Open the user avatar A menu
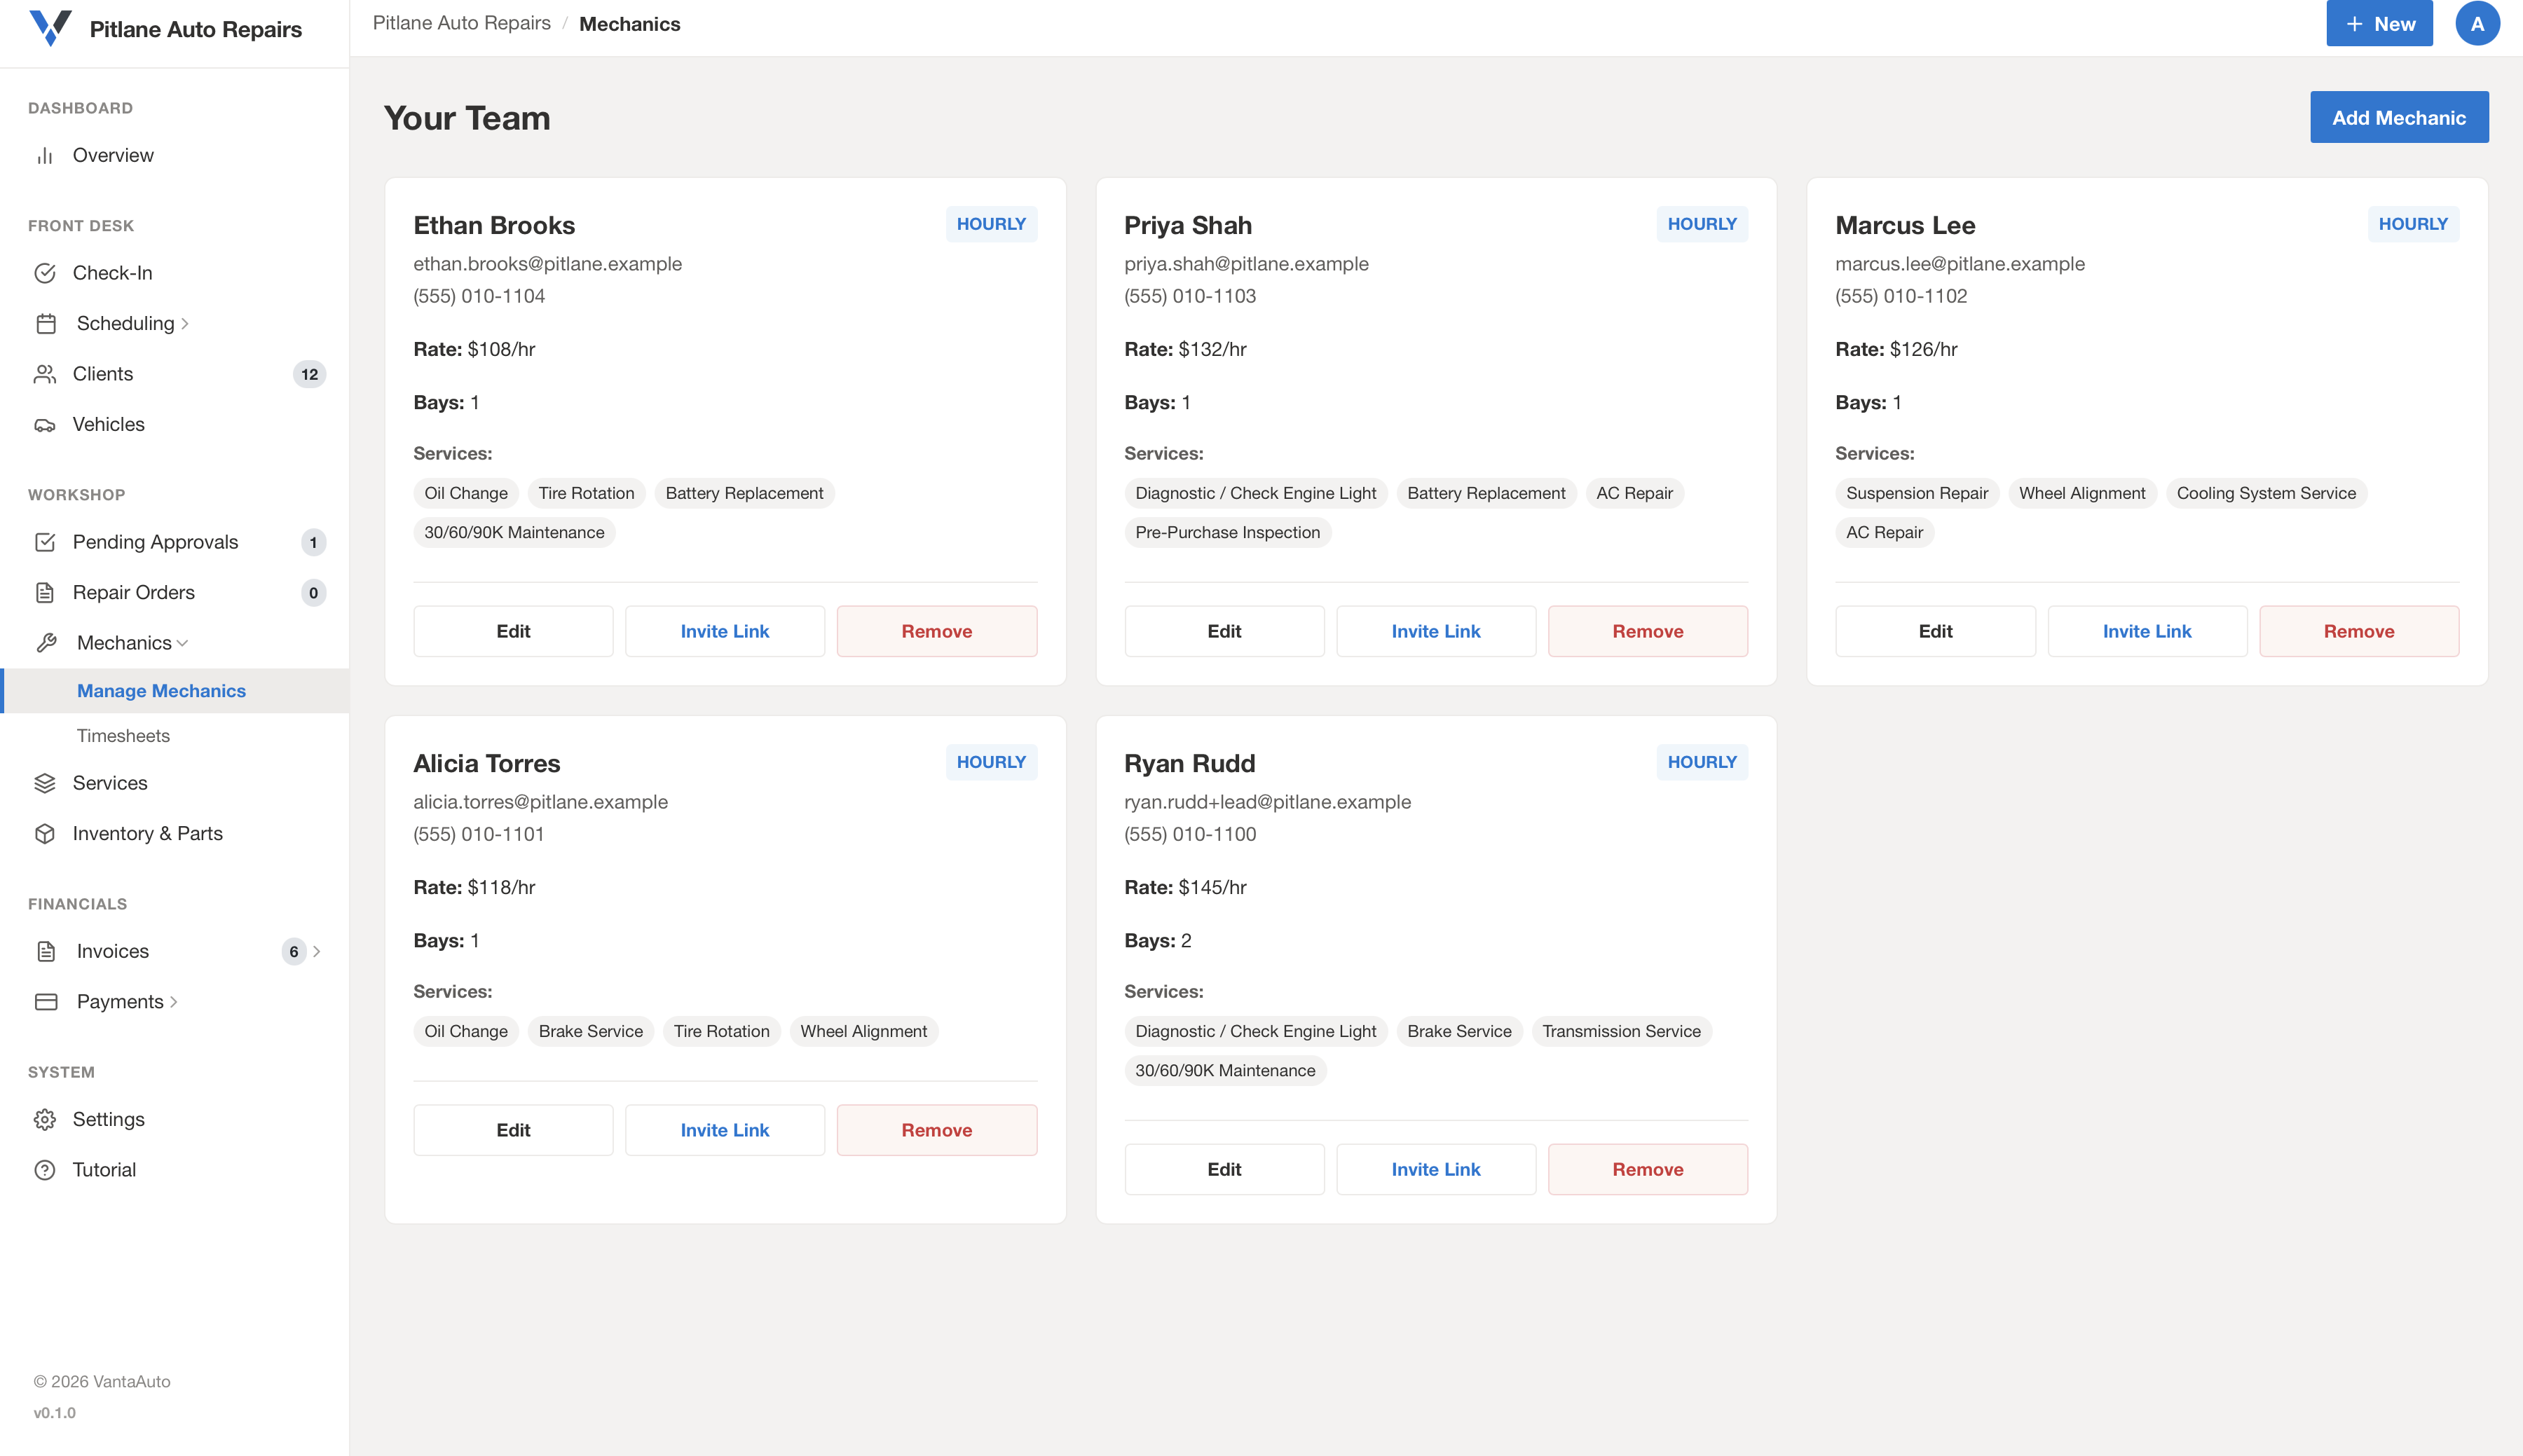Viewport: 2523px width, 1456px height. point(2477,24)
